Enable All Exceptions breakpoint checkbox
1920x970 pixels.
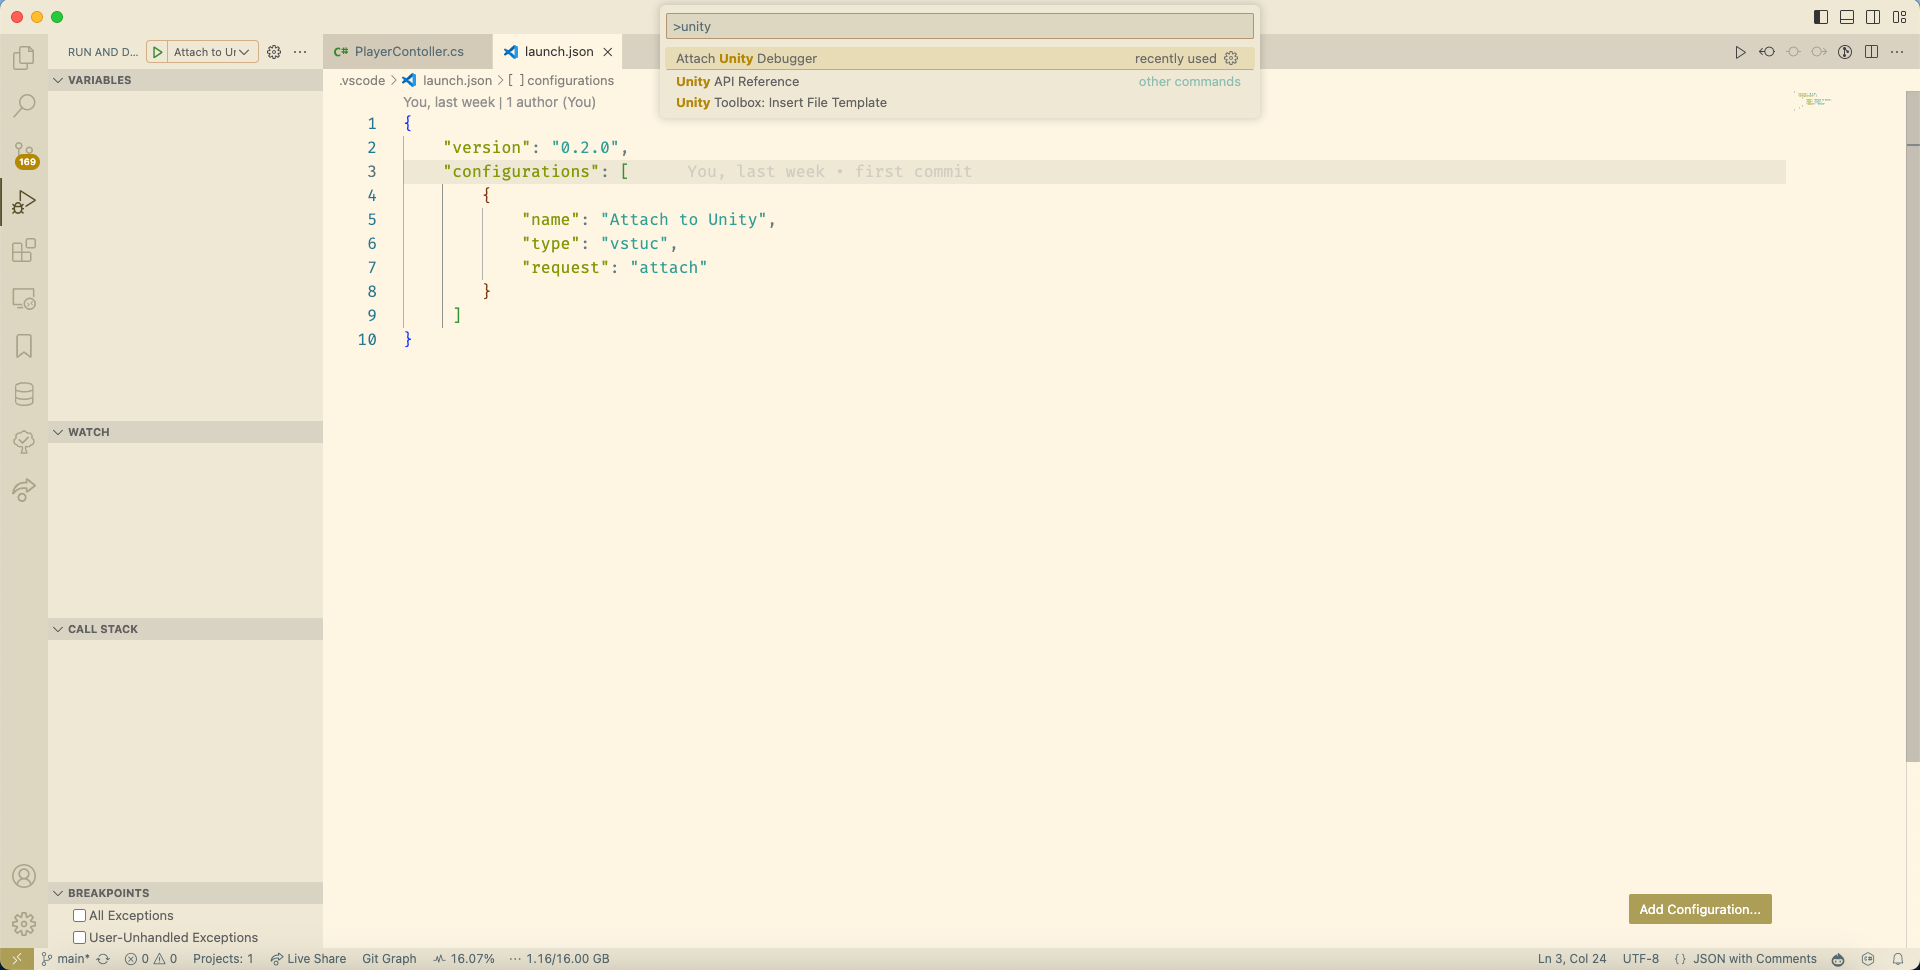pyautogui.click(x=79, y=915)
